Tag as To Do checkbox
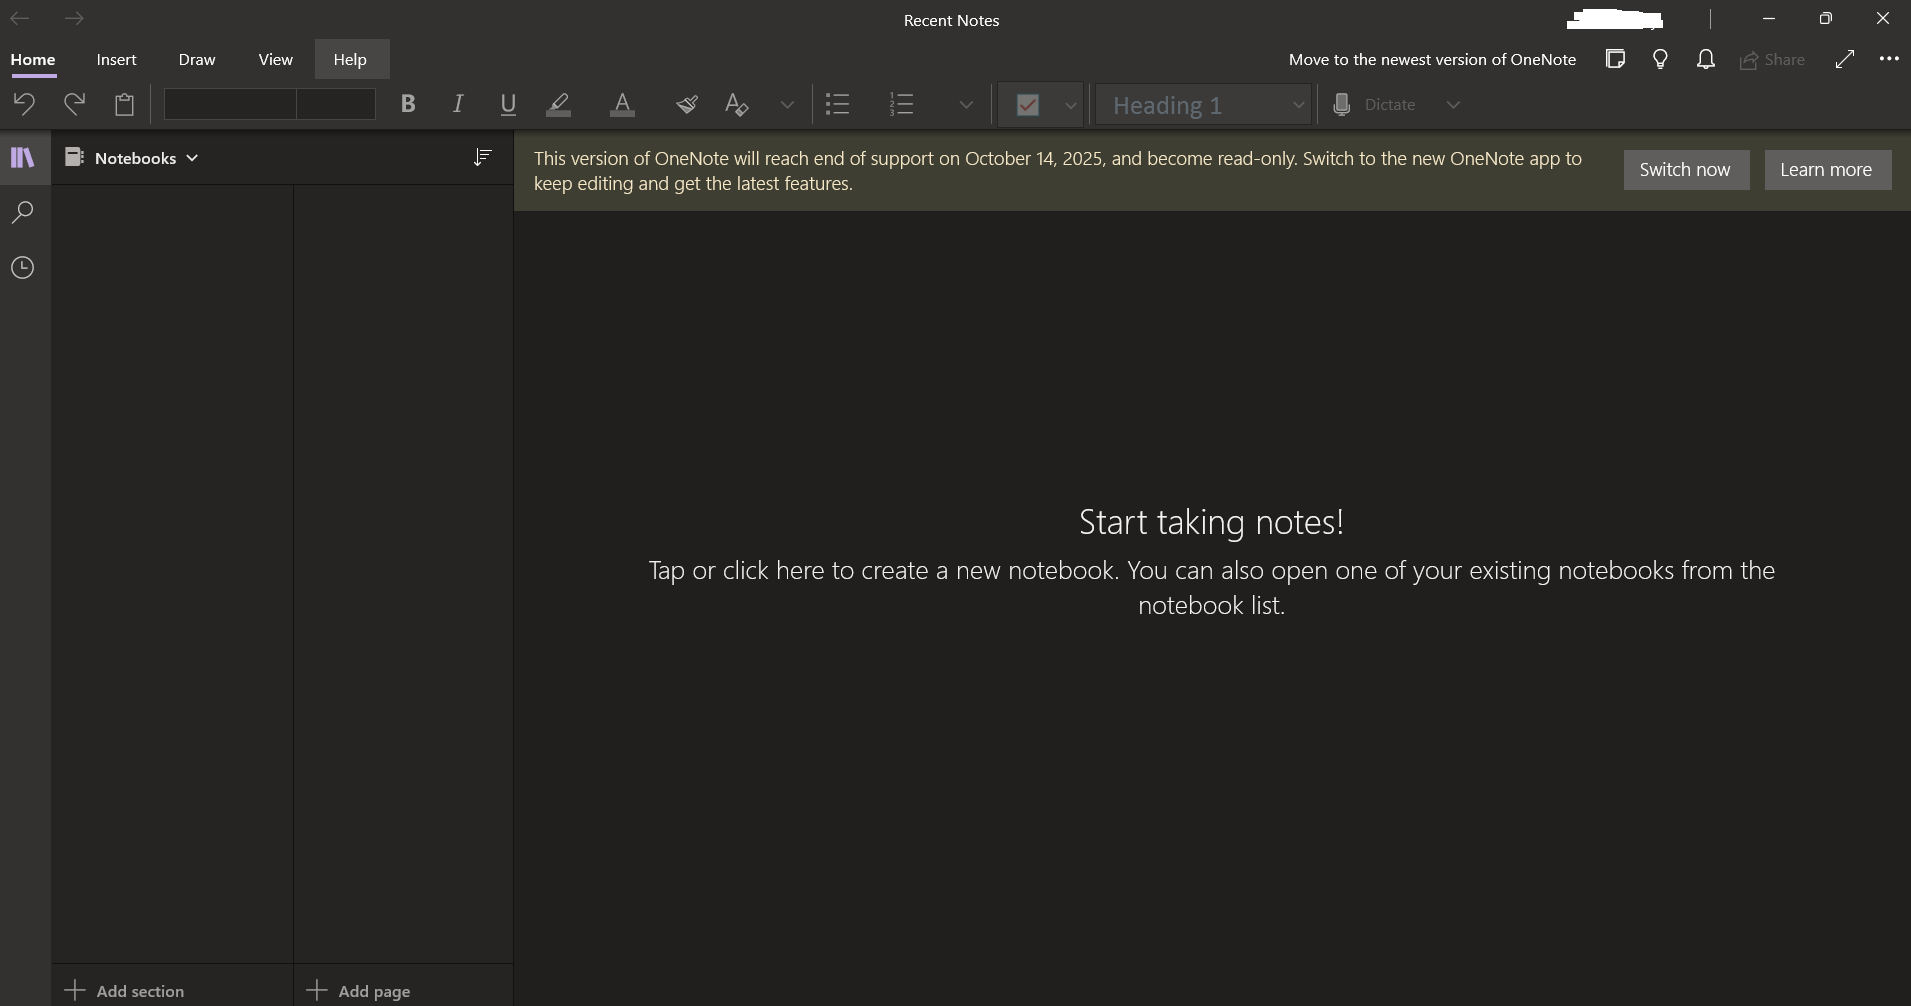Image resolution: width=1911 pixels, height=1006 pixels. [1027, 104]
